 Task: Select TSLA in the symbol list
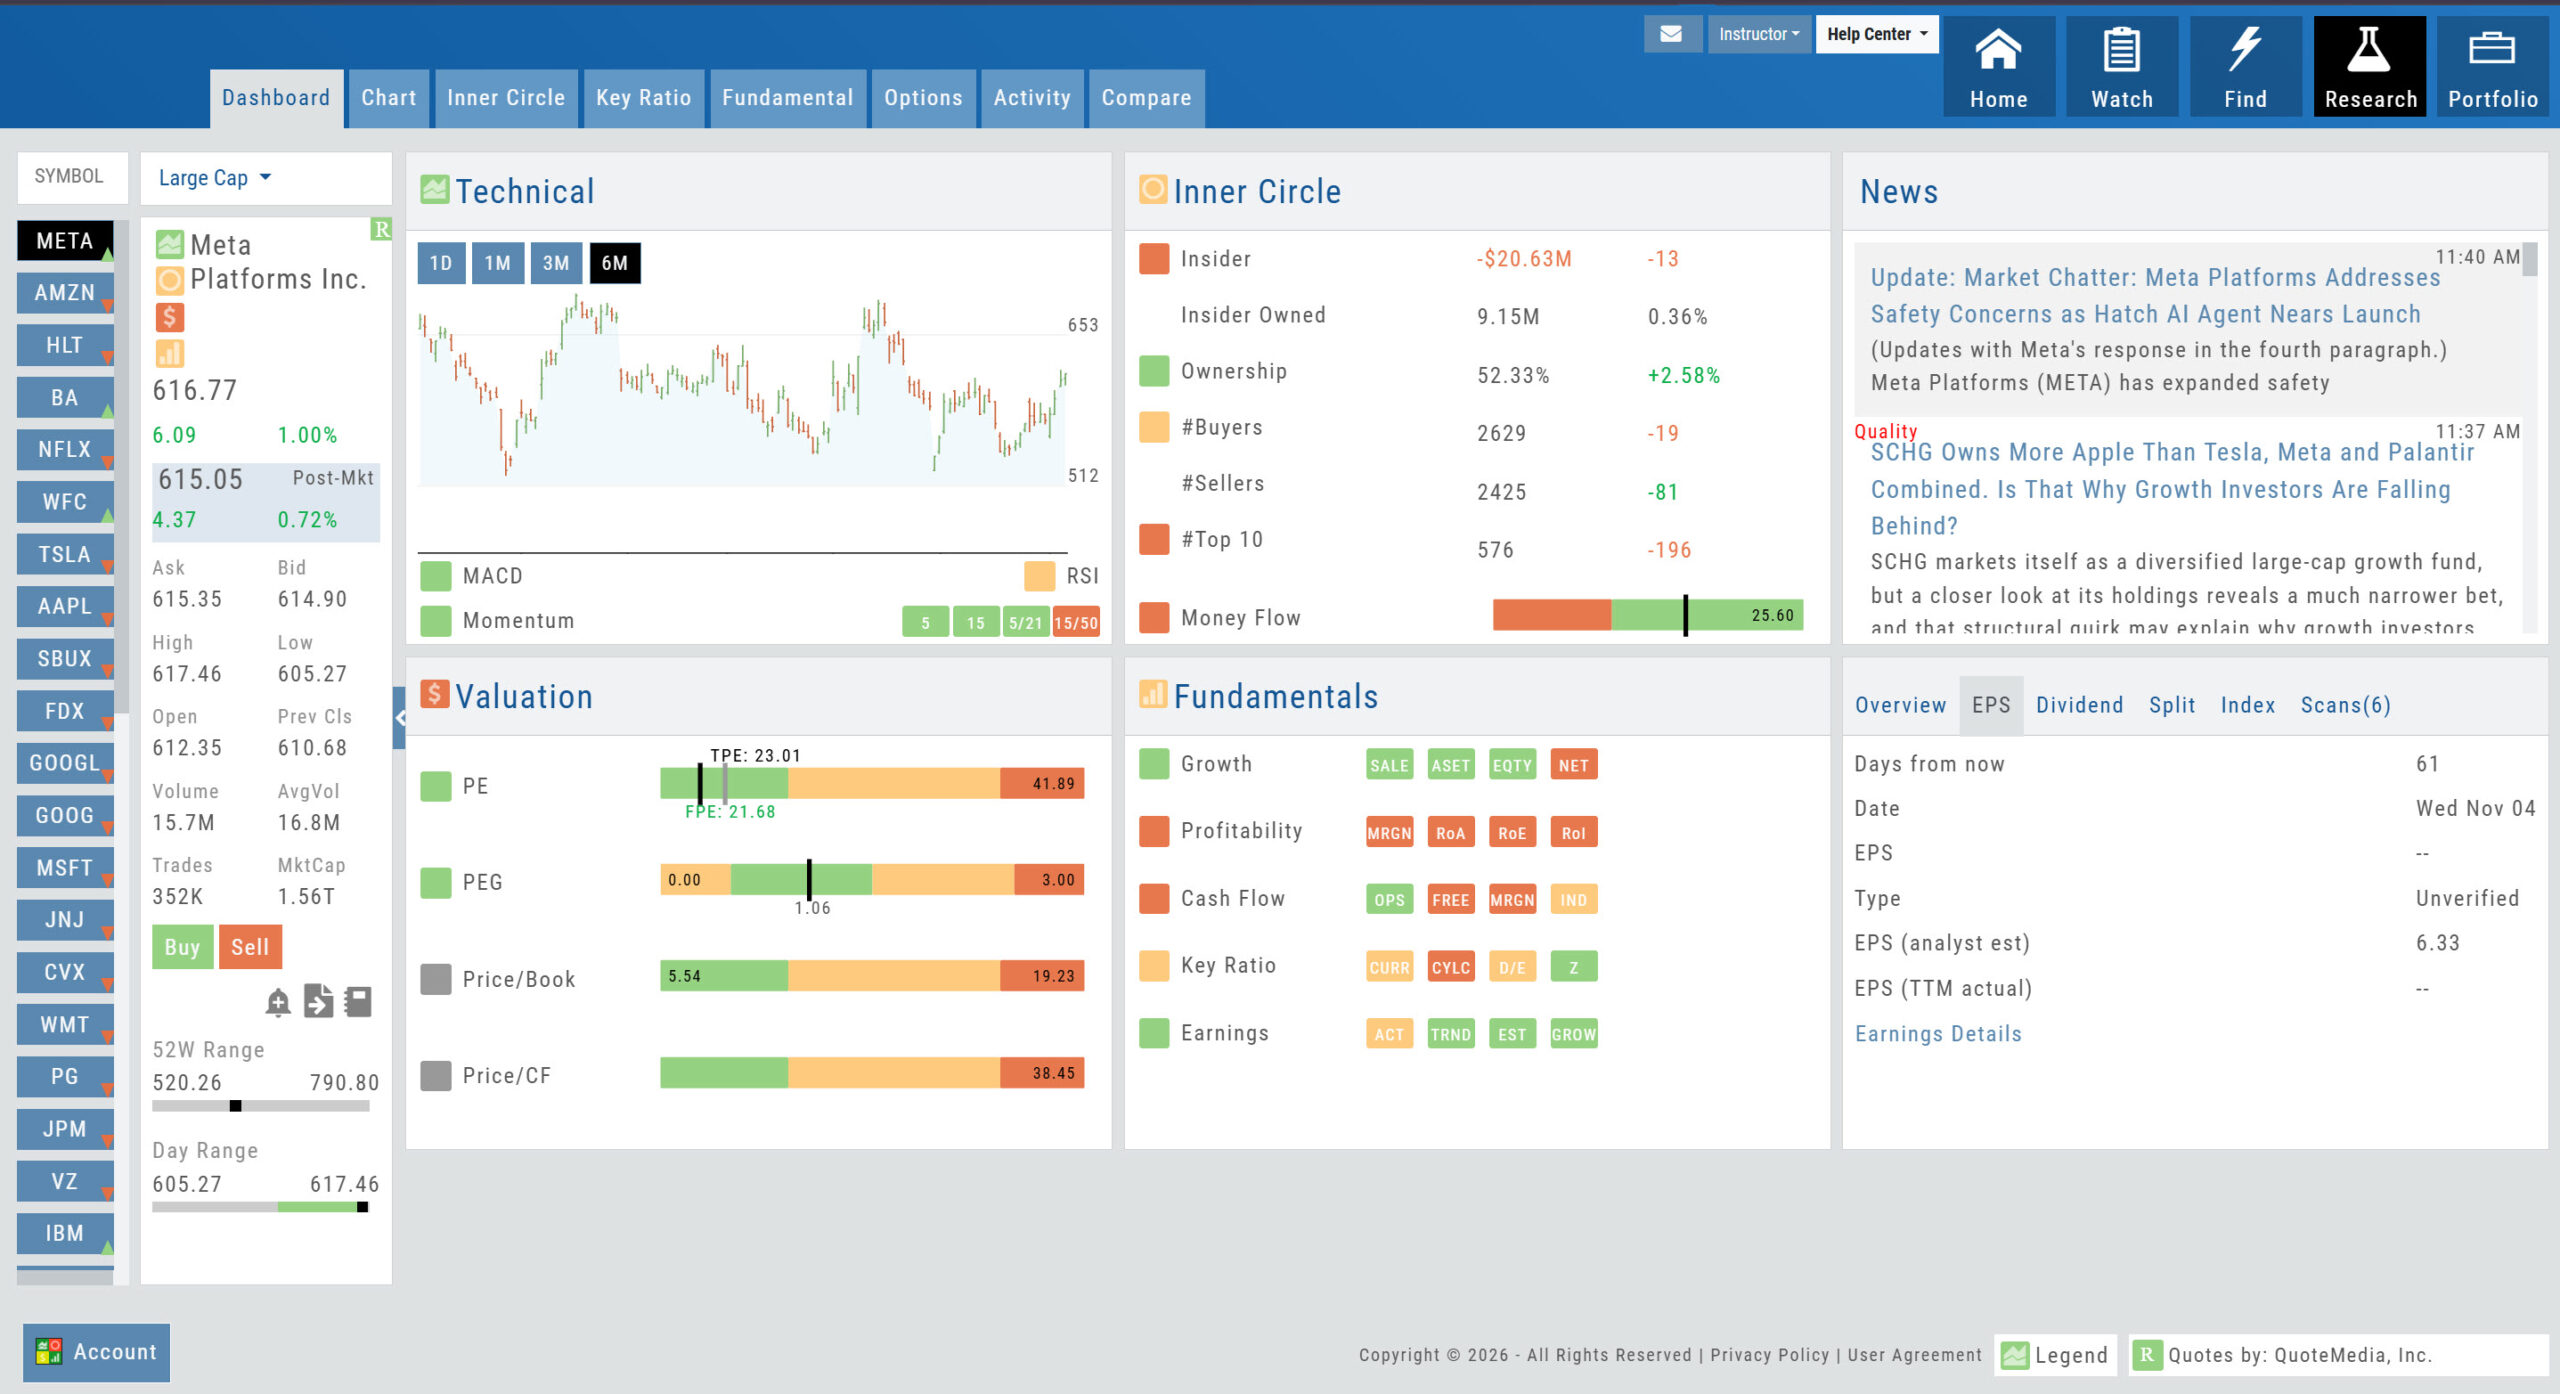click(65, 554)
